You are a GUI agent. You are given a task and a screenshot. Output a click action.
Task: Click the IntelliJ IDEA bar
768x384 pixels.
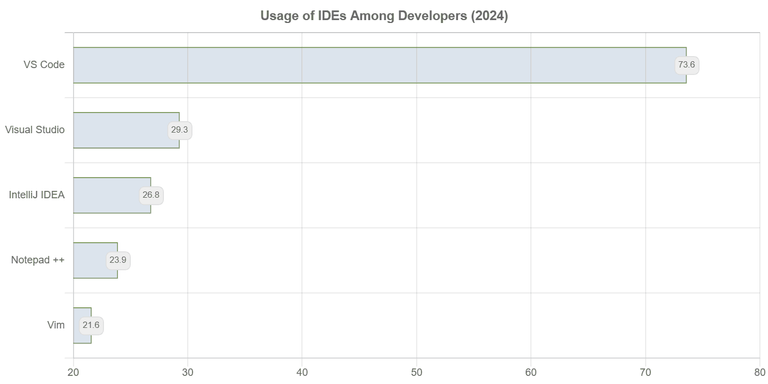click(112, 195)
